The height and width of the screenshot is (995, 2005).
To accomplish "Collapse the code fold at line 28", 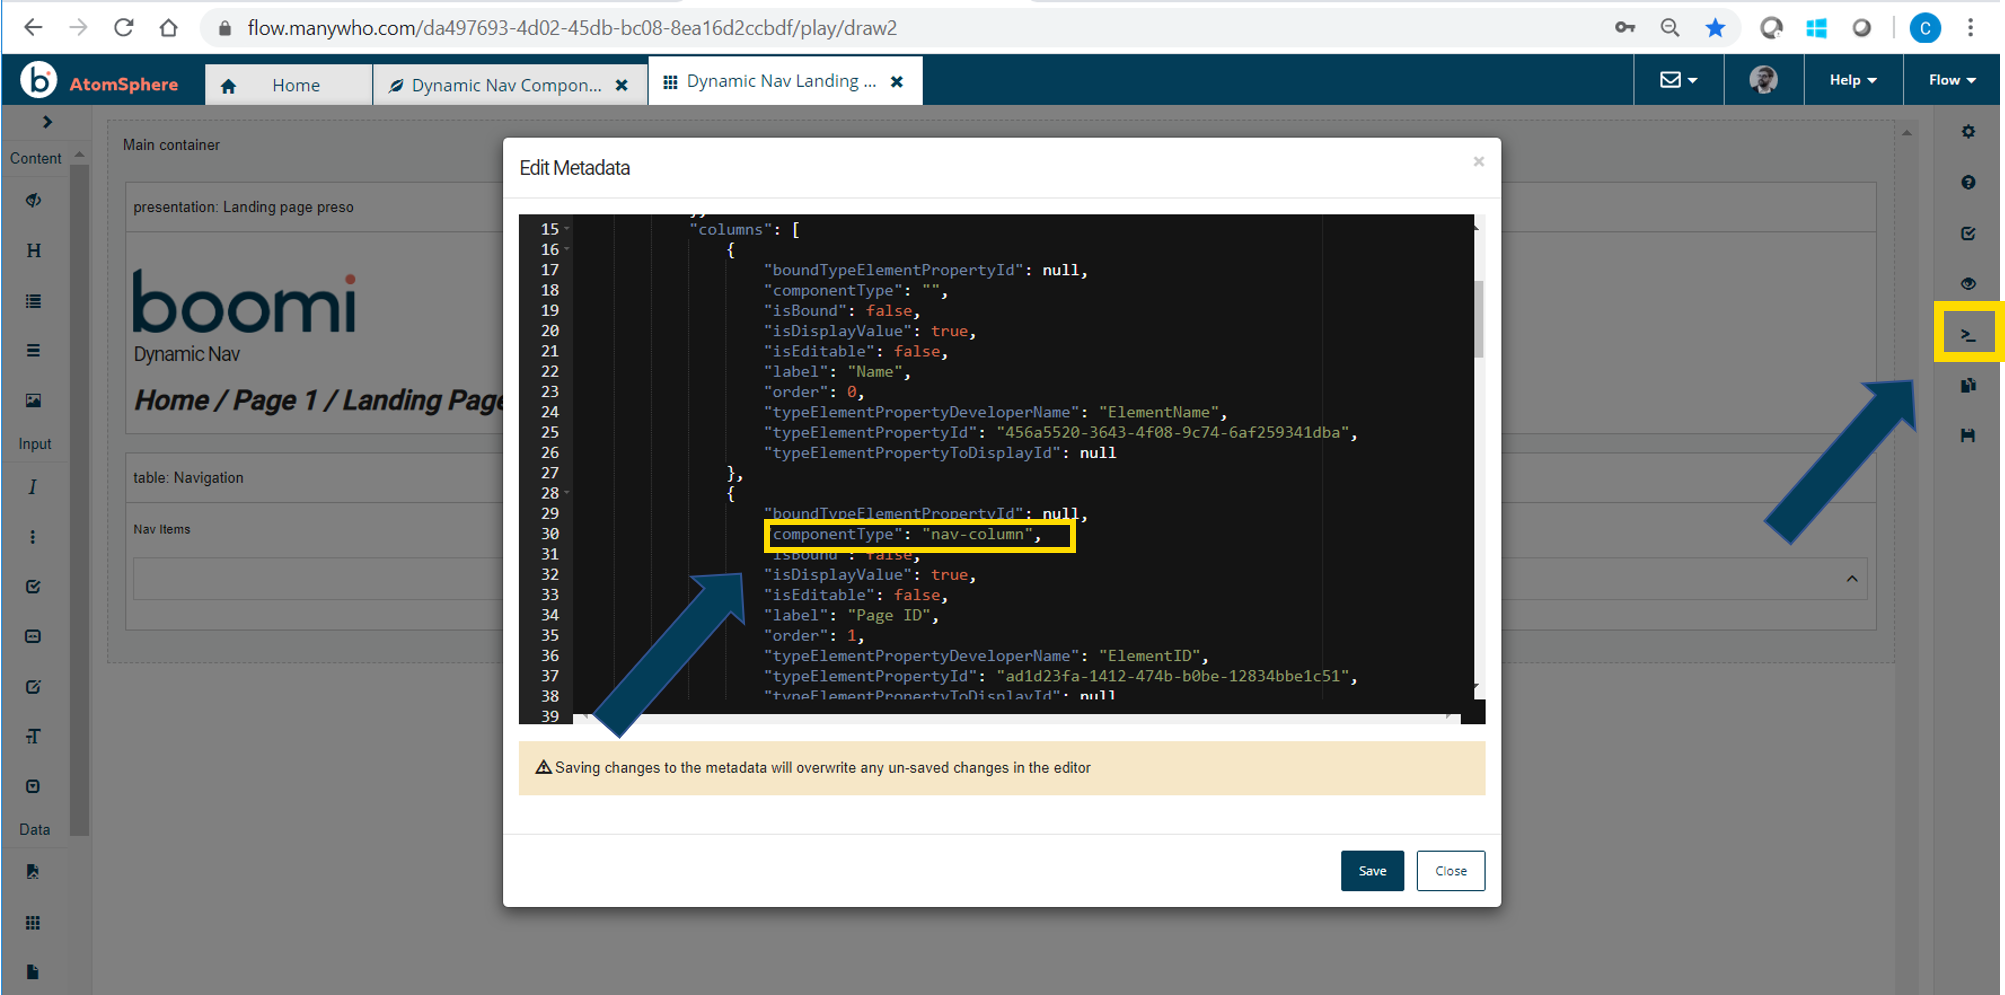I will (x=568, y=492).
